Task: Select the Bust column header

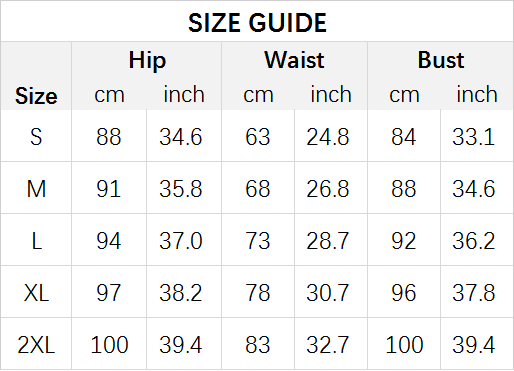Action: [441, 60]
